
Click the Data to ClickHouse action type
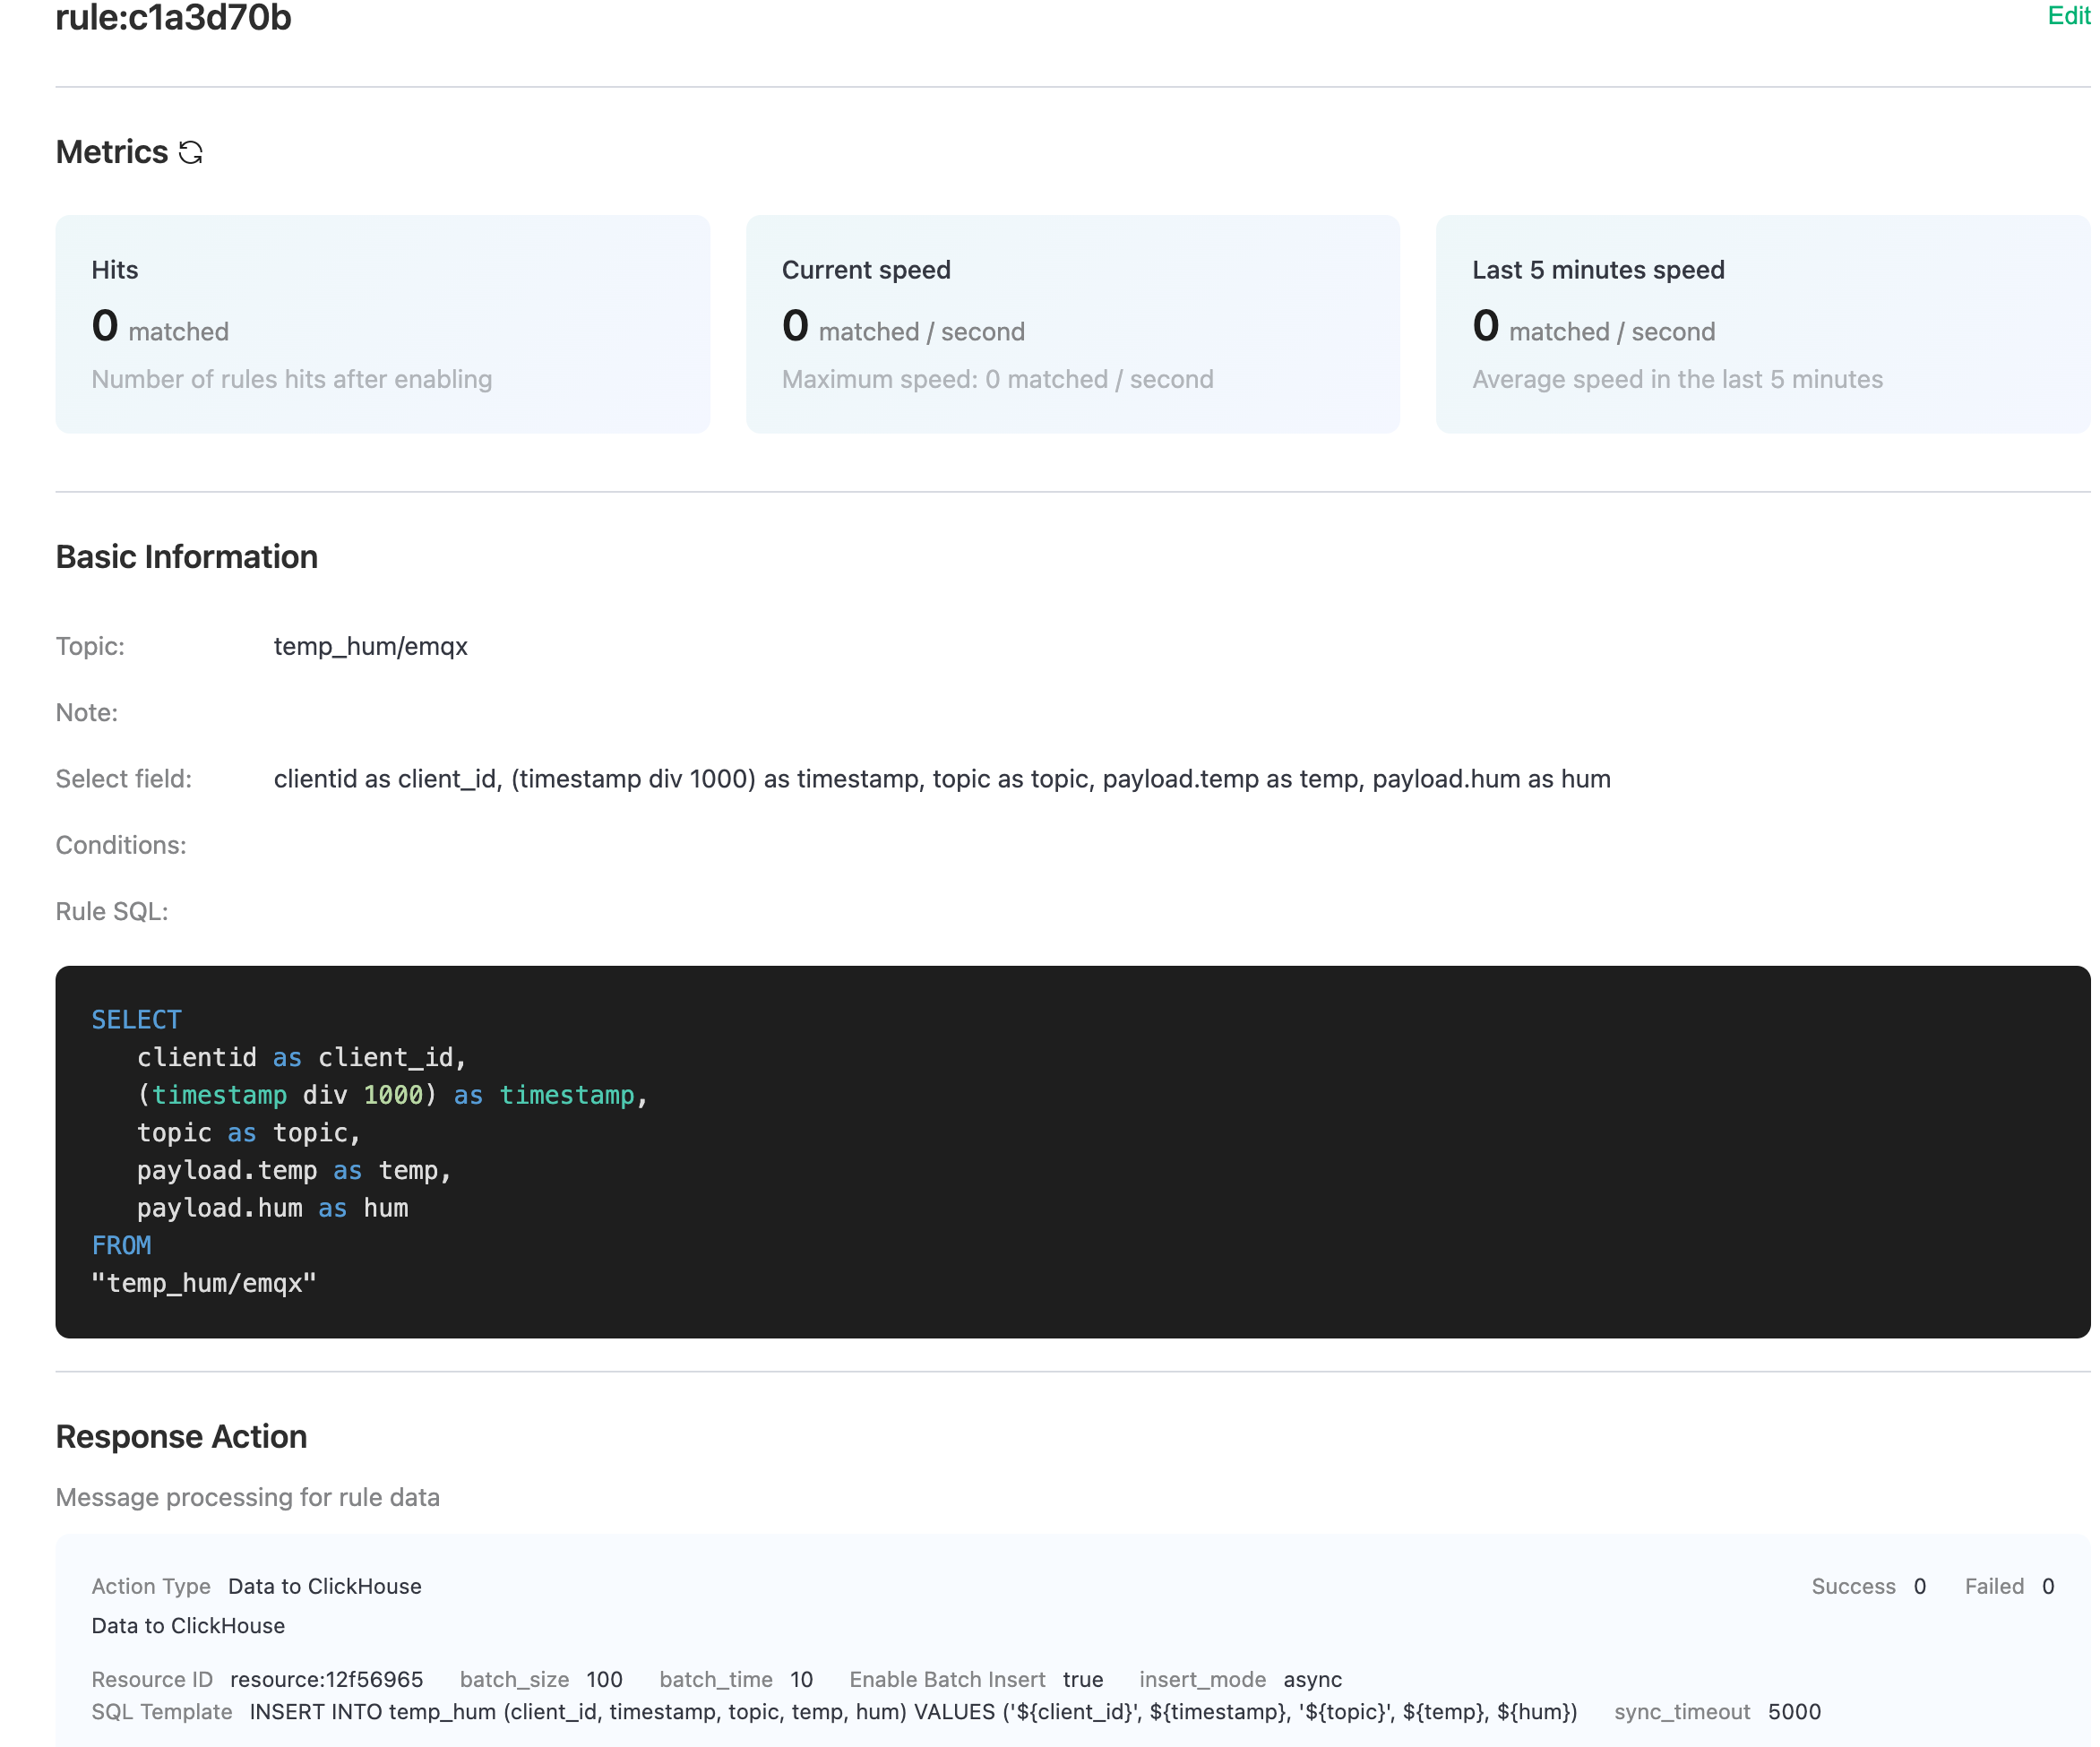323,1586
